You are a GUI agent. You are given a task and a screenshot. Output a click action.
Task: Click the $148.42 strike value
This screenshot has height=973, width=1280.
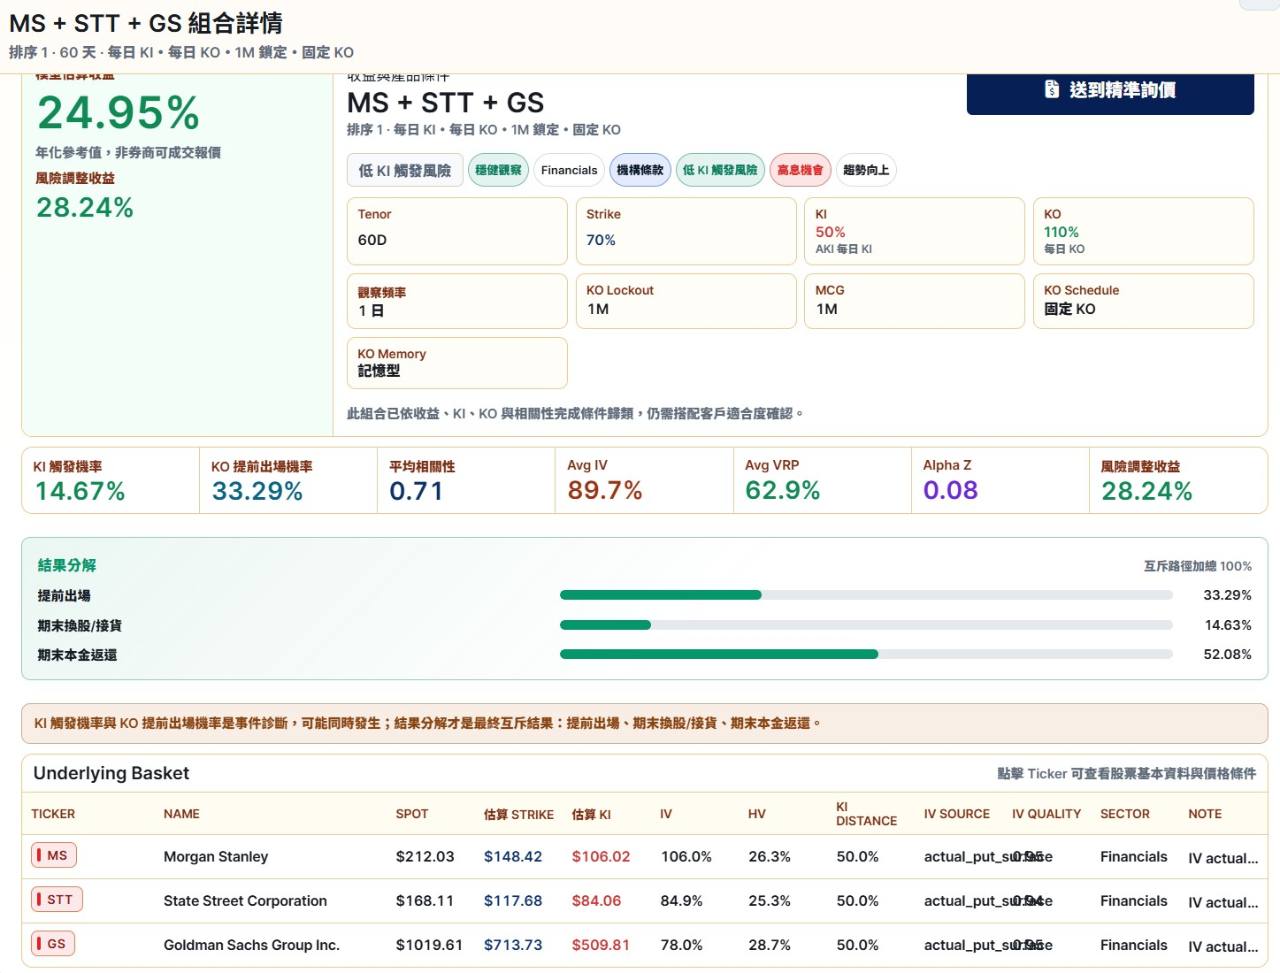point(513,857)
